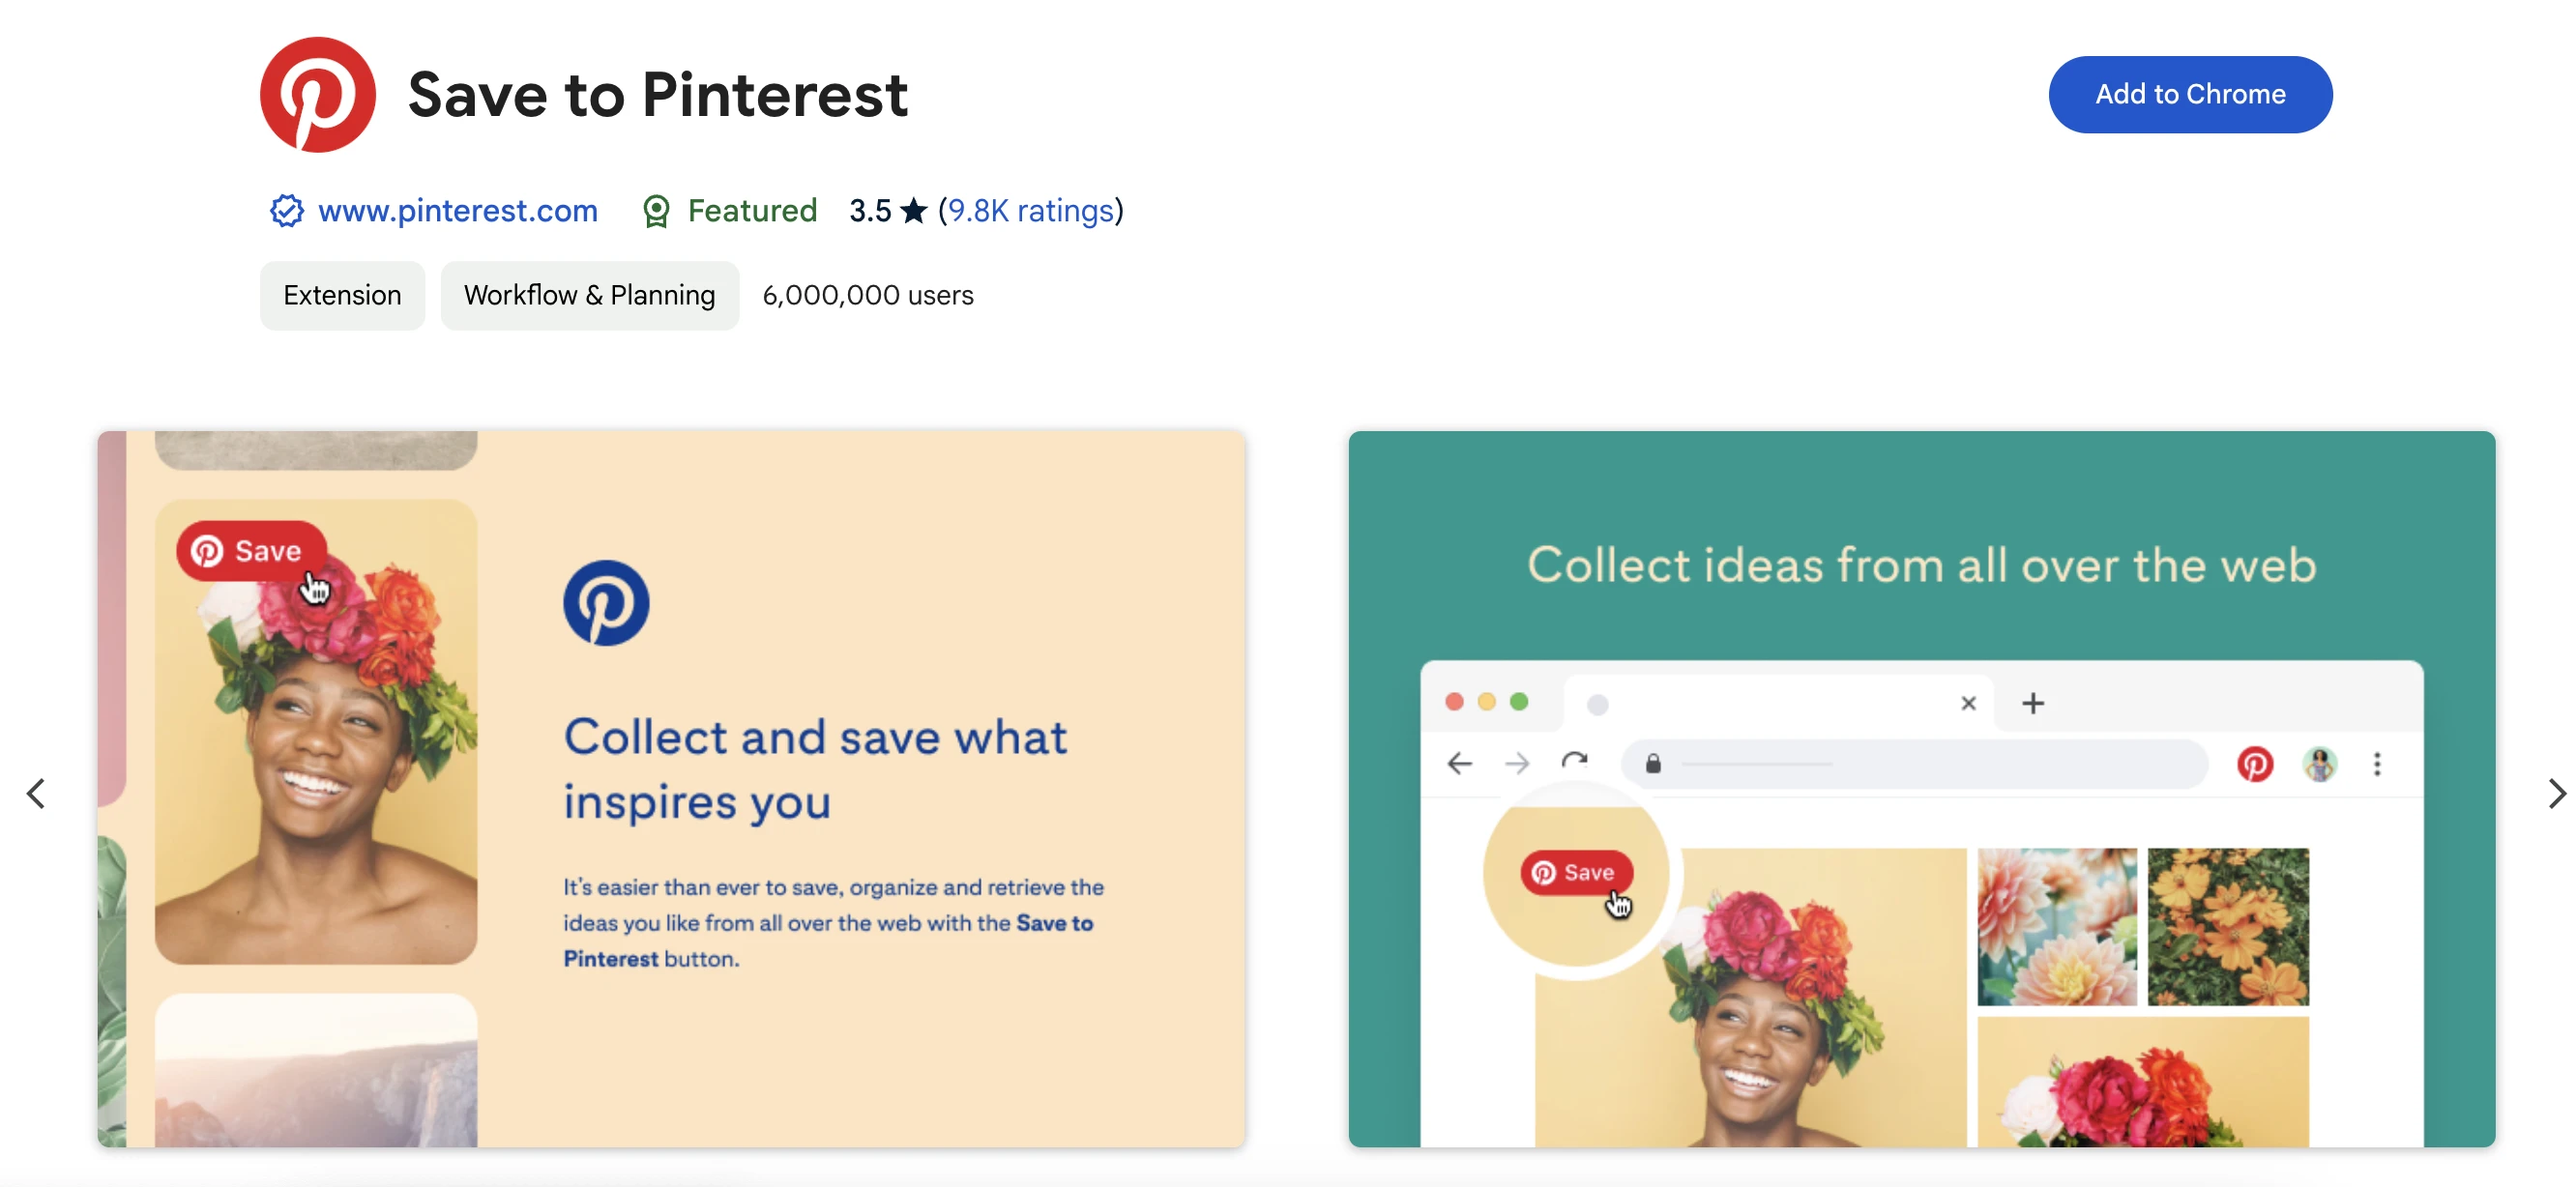Click the verified publisher badge icon
2576x1187 pixels.
tap(286, 211)
